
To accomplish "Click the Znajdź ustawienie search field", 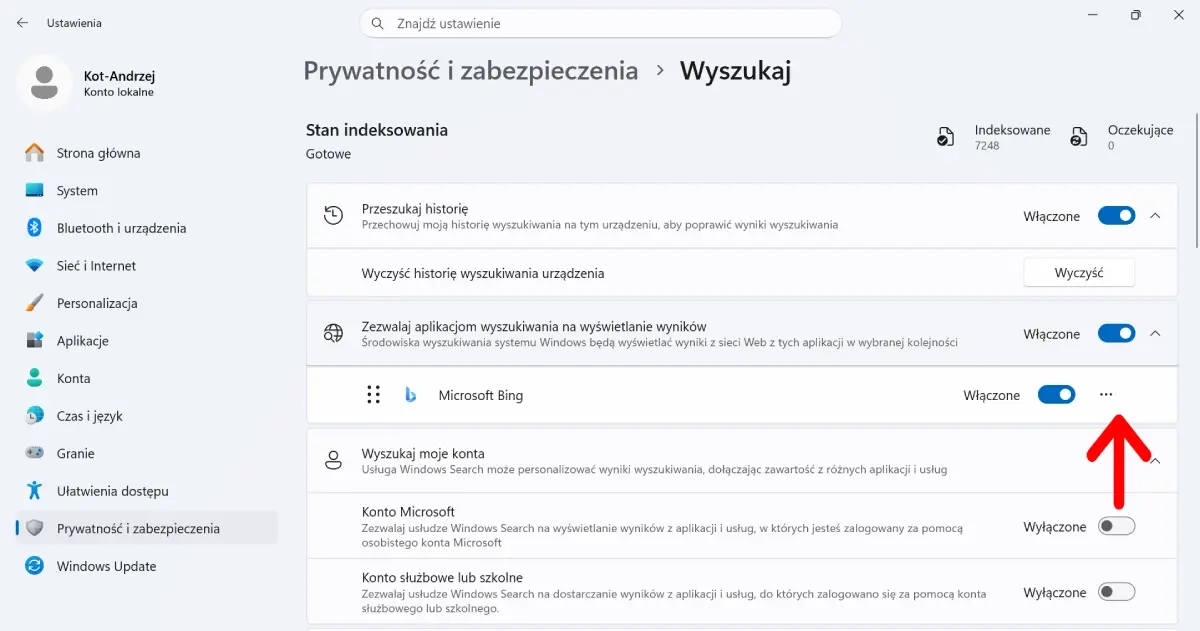I will 600,23.
